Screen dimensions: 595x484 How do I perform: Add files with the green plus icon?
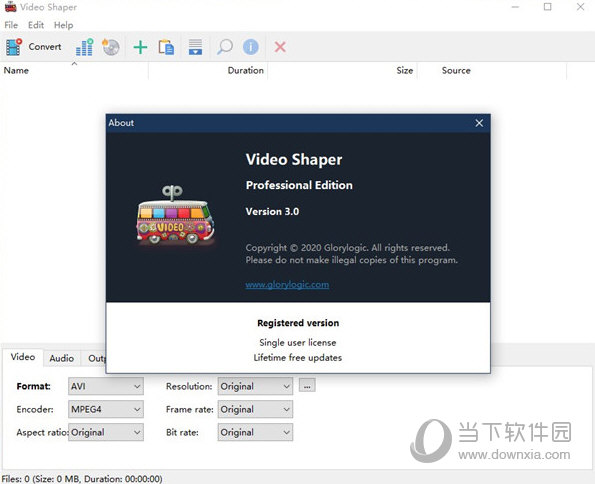click(x=140, y=47)
